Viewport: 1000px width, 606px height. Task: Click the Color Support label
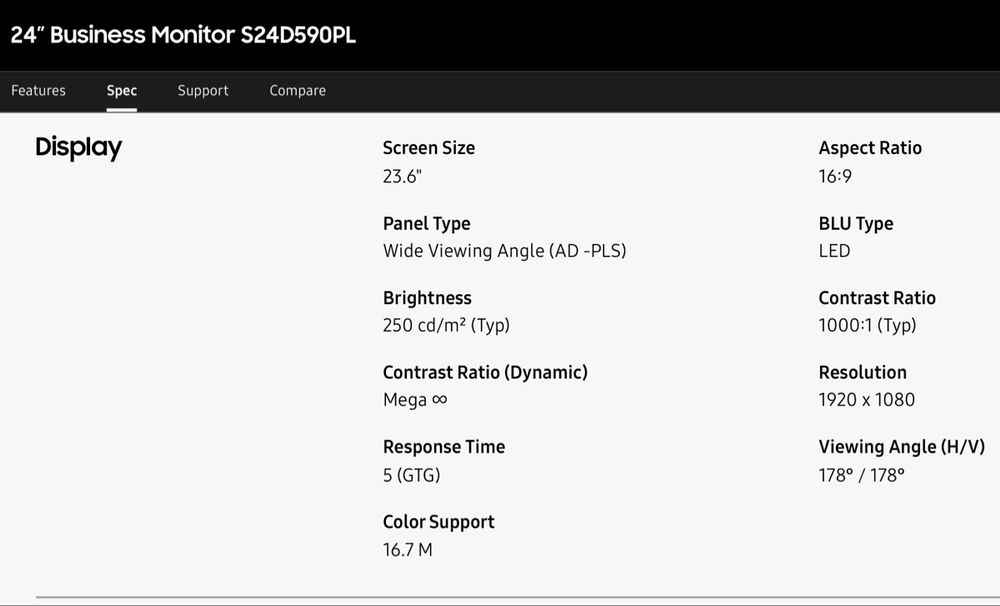tap(438, 522)
